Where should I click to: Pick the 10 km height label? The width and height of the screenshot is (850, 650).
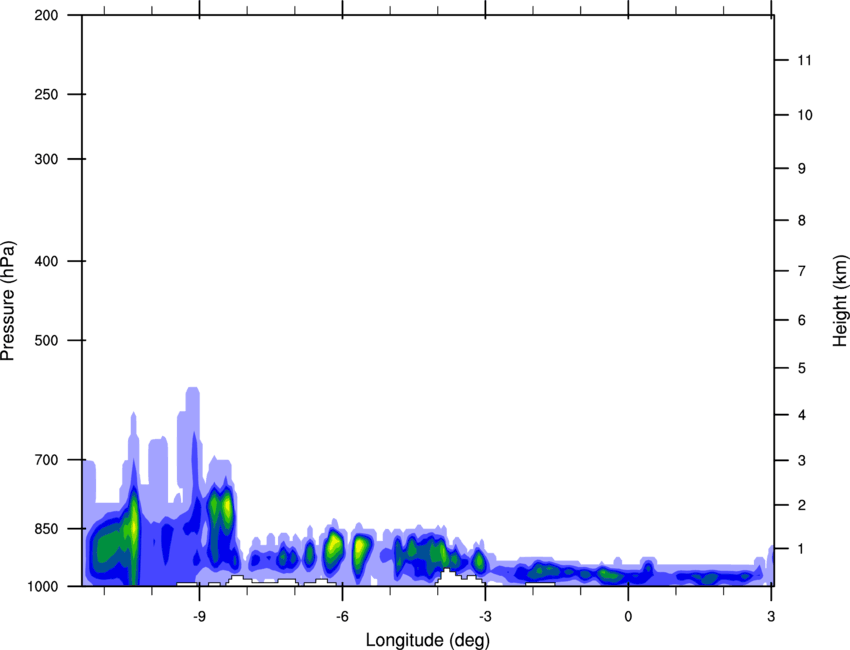(804, 115)
